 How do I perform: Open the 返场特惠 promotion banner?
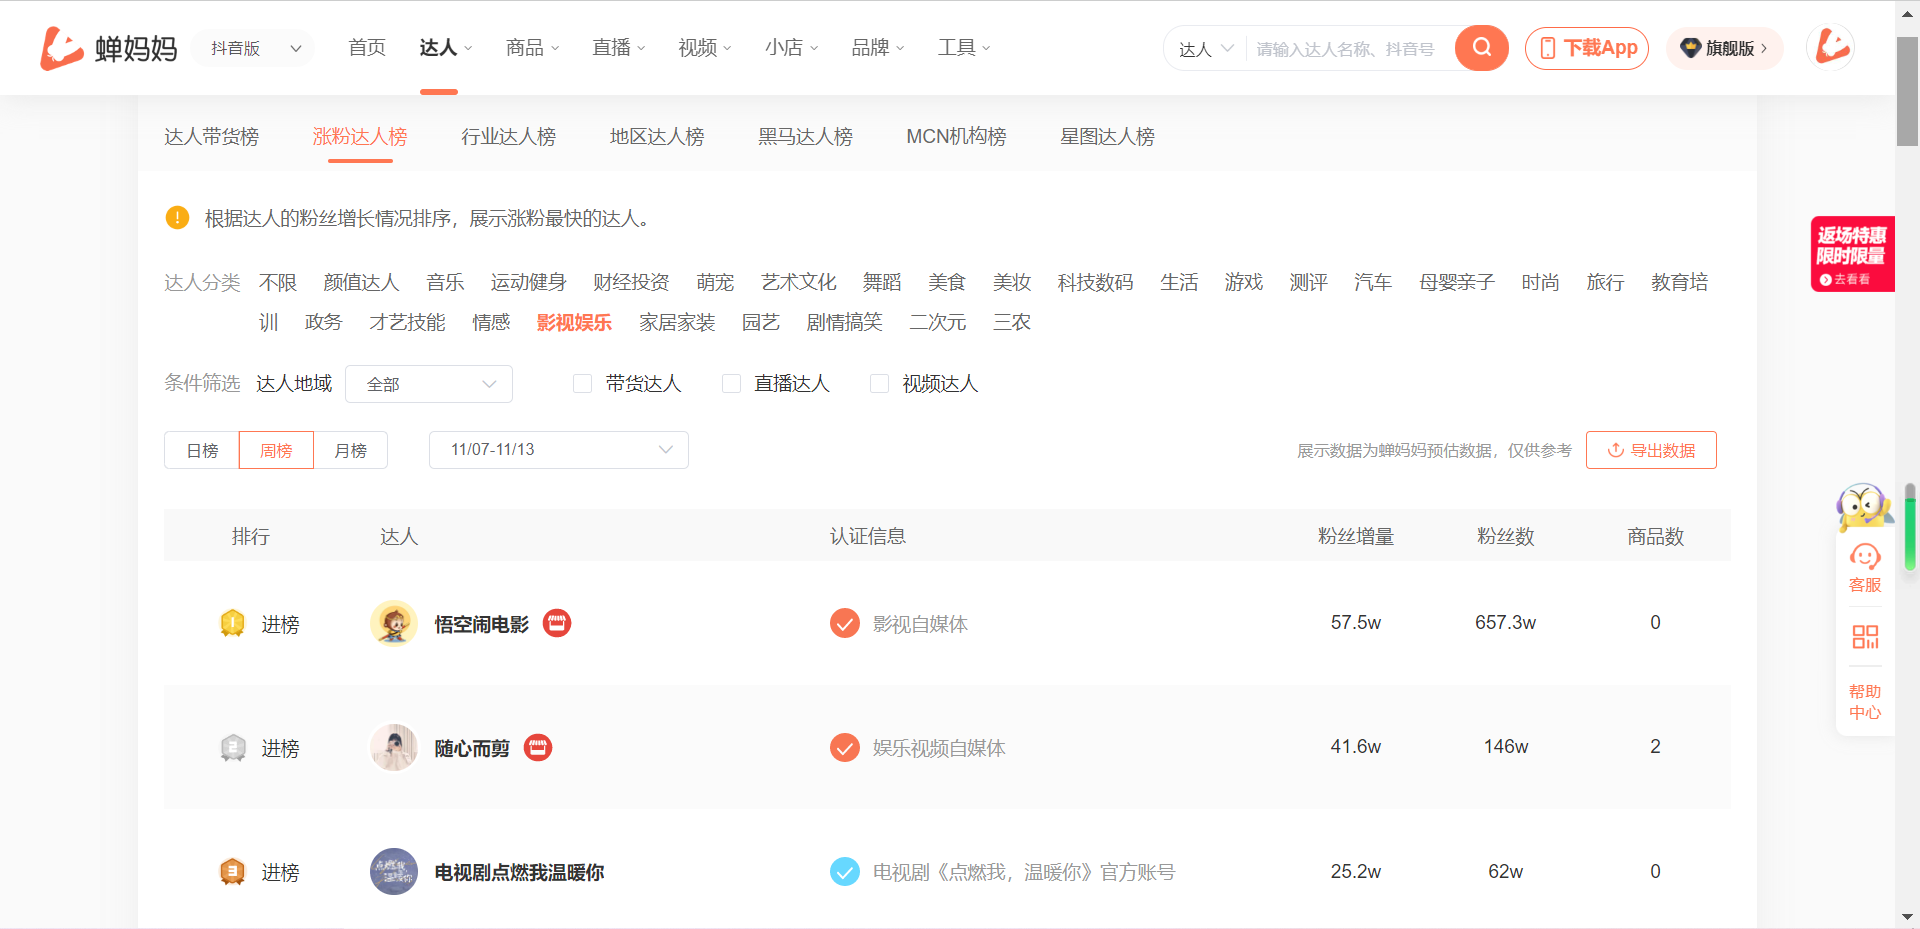pos(1852,254)
